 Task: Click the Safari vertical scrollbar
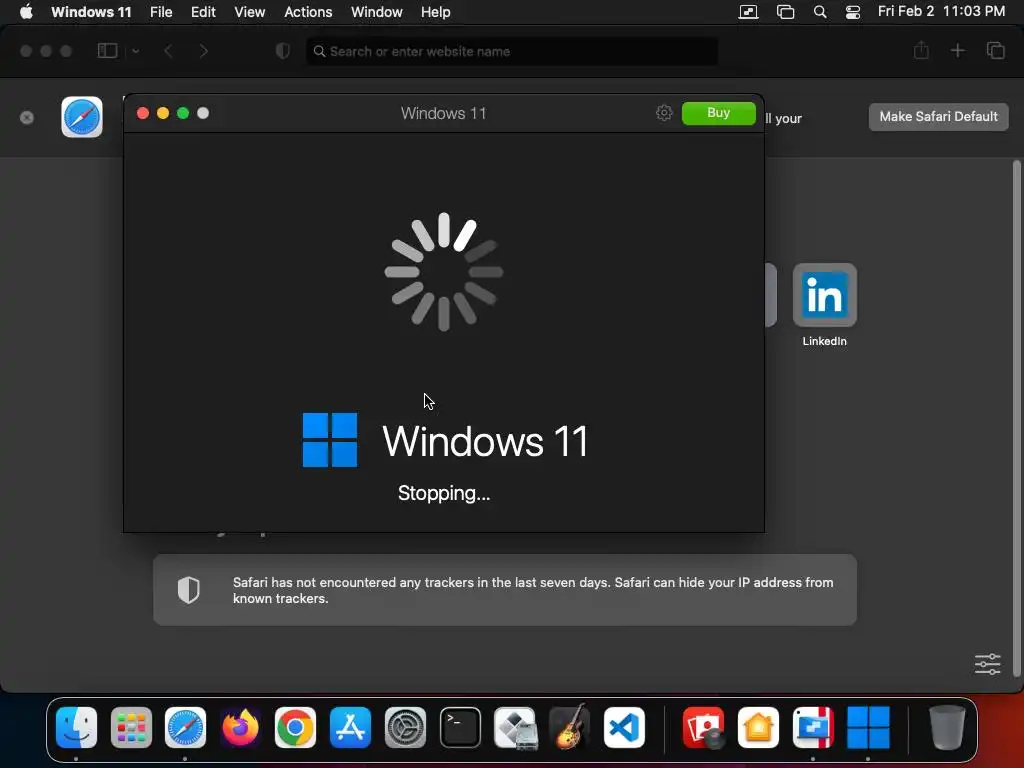pyautogui.click(x=1016, y=418)
